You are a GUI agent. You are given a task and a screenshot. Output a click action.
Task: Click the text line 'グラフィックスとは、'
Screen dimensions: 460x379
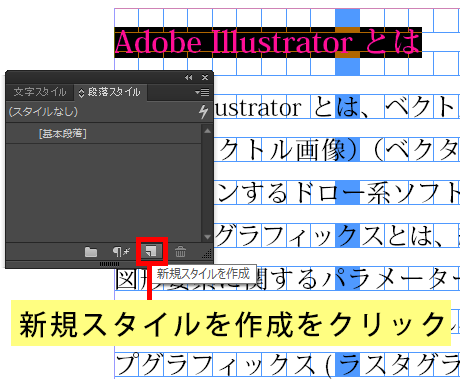(329, 235)
